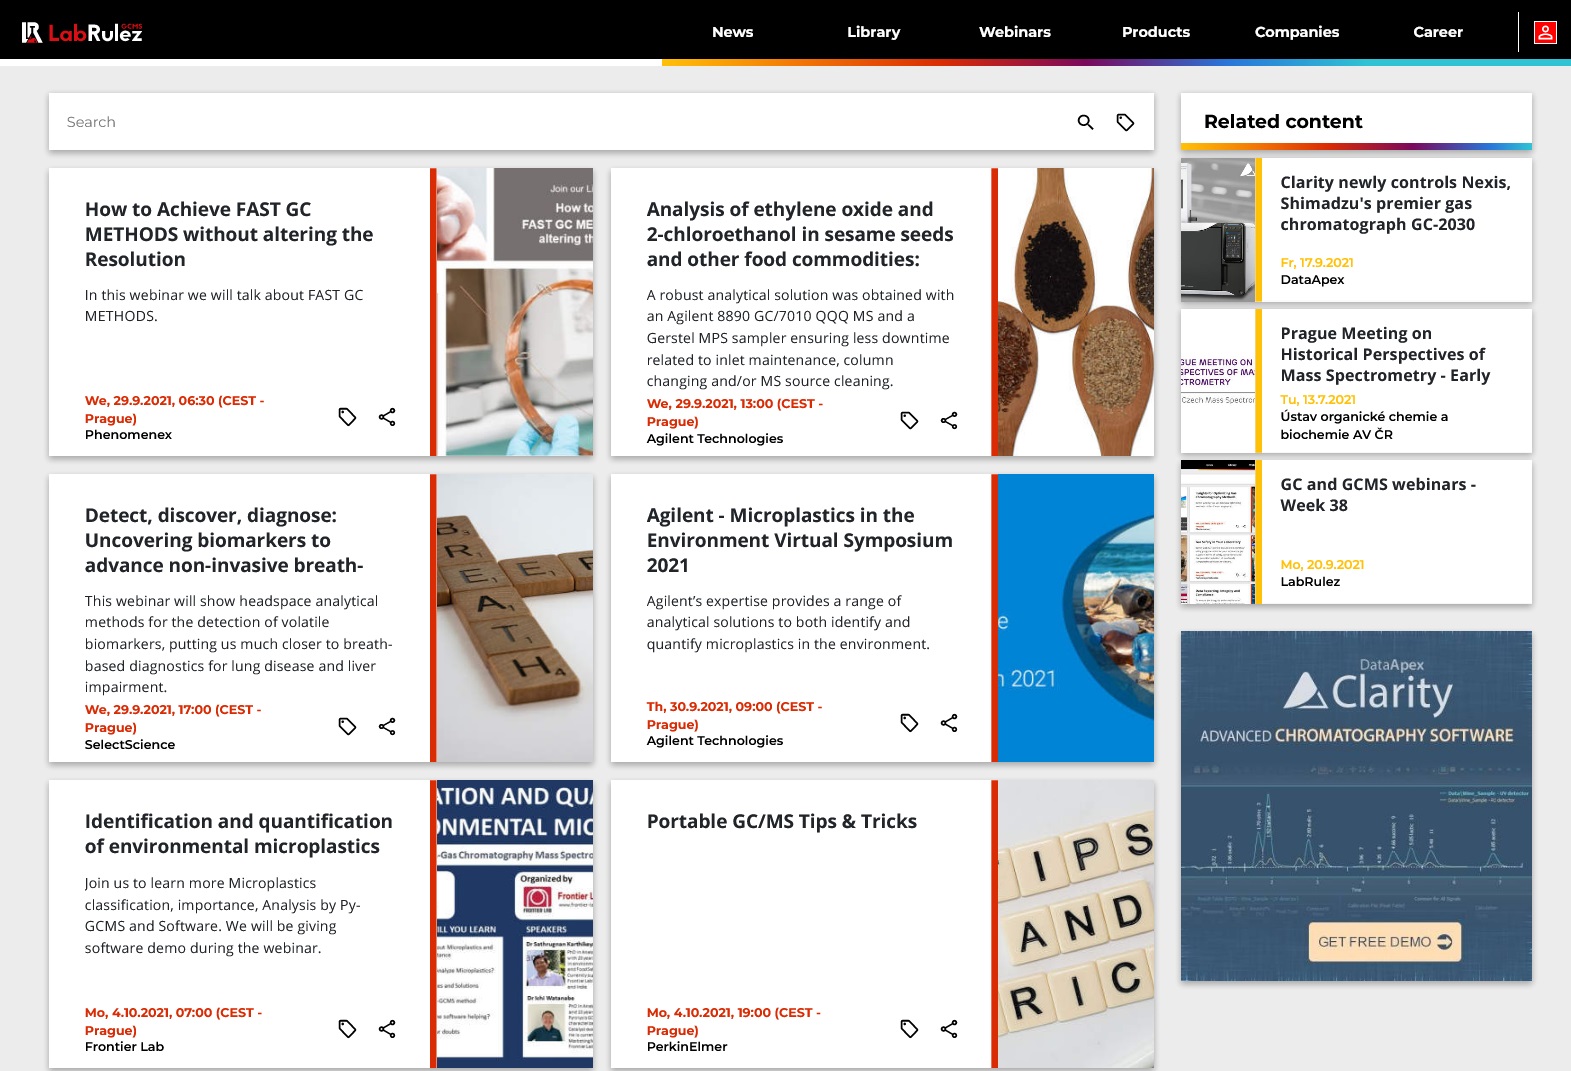Go to Webinars section
The image size is (1571, 1071).
pos(1014,32)
